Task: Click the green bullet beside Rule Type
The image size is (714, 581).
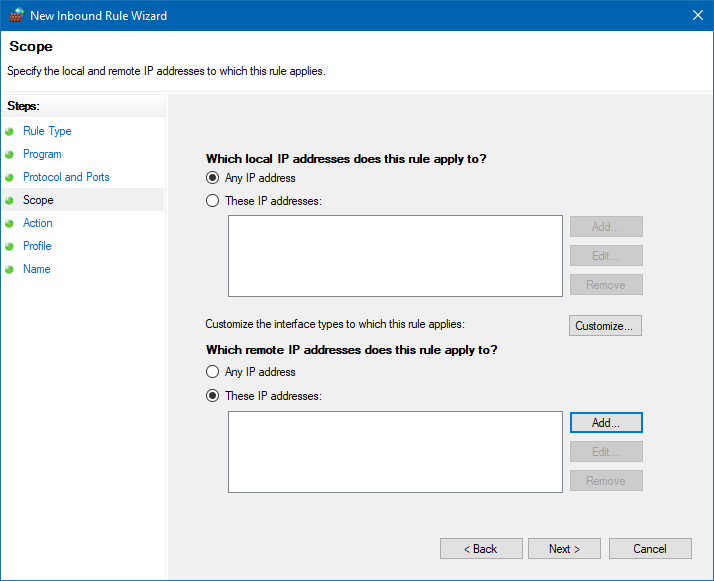Action: click(x=10, y=132)
